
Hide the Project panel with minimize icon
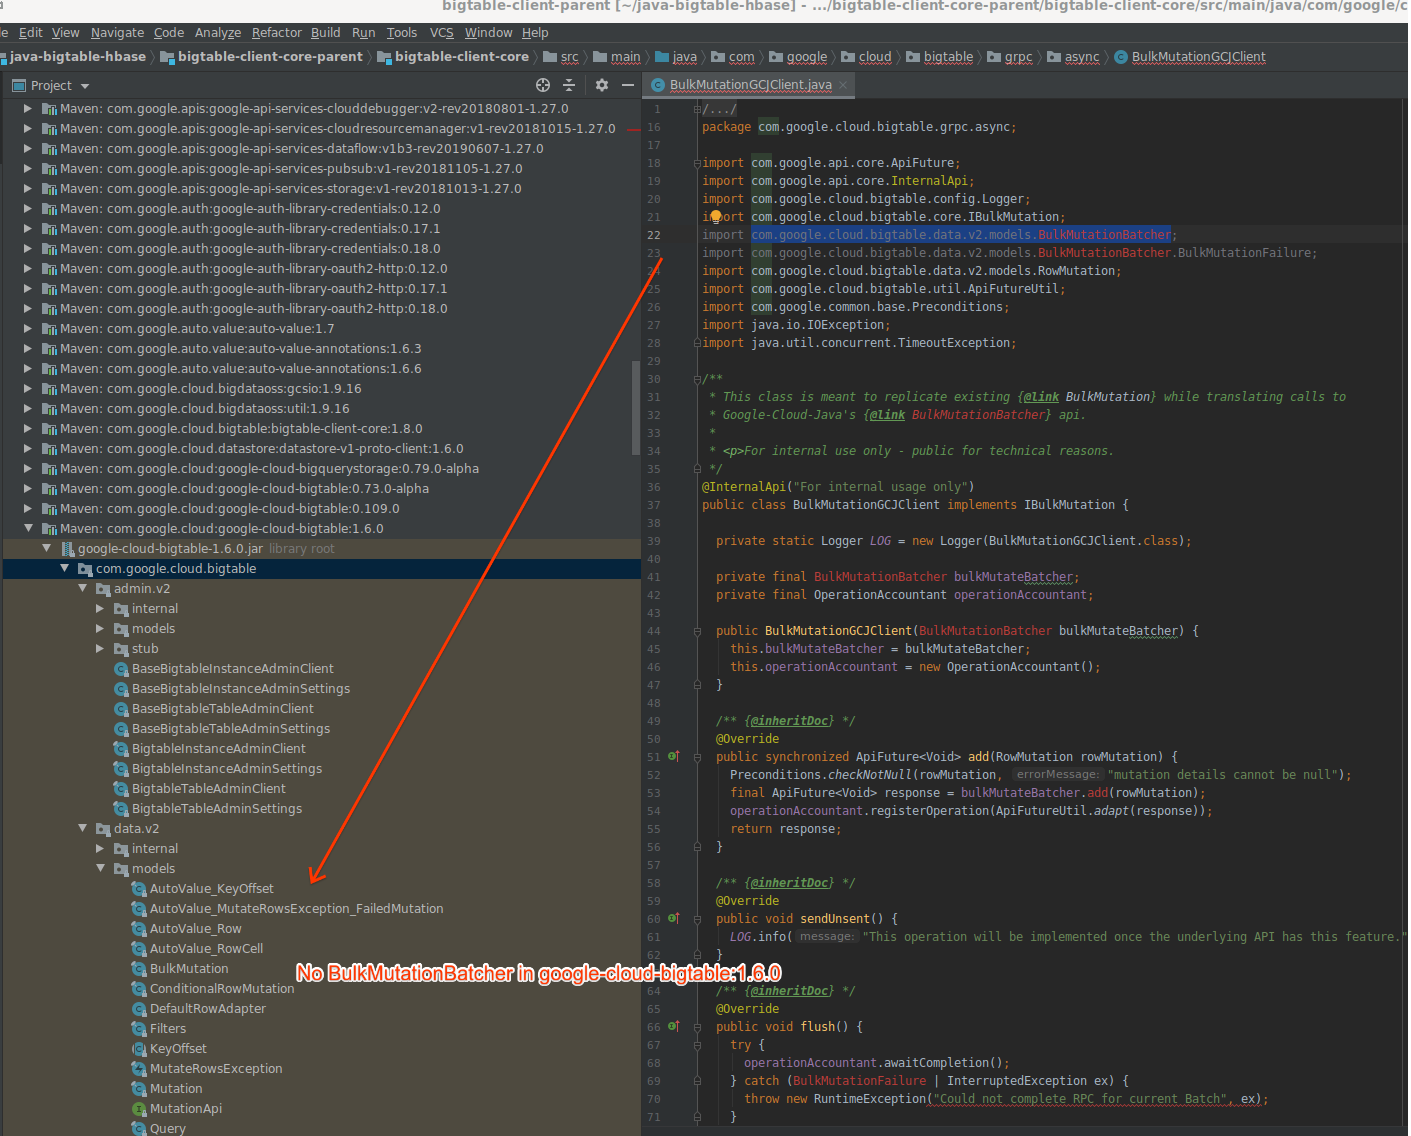tap(628, 85)
